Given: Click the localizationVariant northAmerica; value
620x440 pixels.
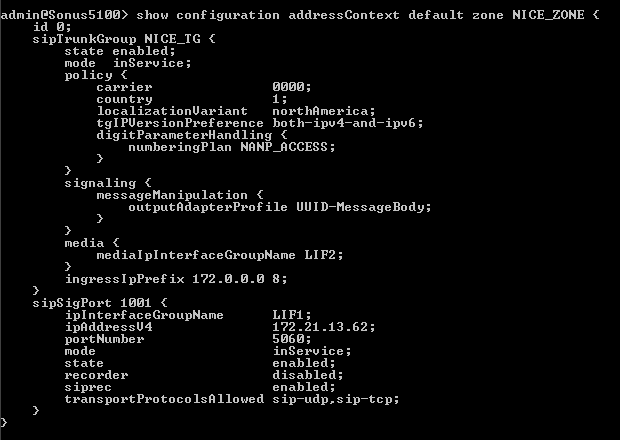Looking at the screenshot, I should click(323, 111).
